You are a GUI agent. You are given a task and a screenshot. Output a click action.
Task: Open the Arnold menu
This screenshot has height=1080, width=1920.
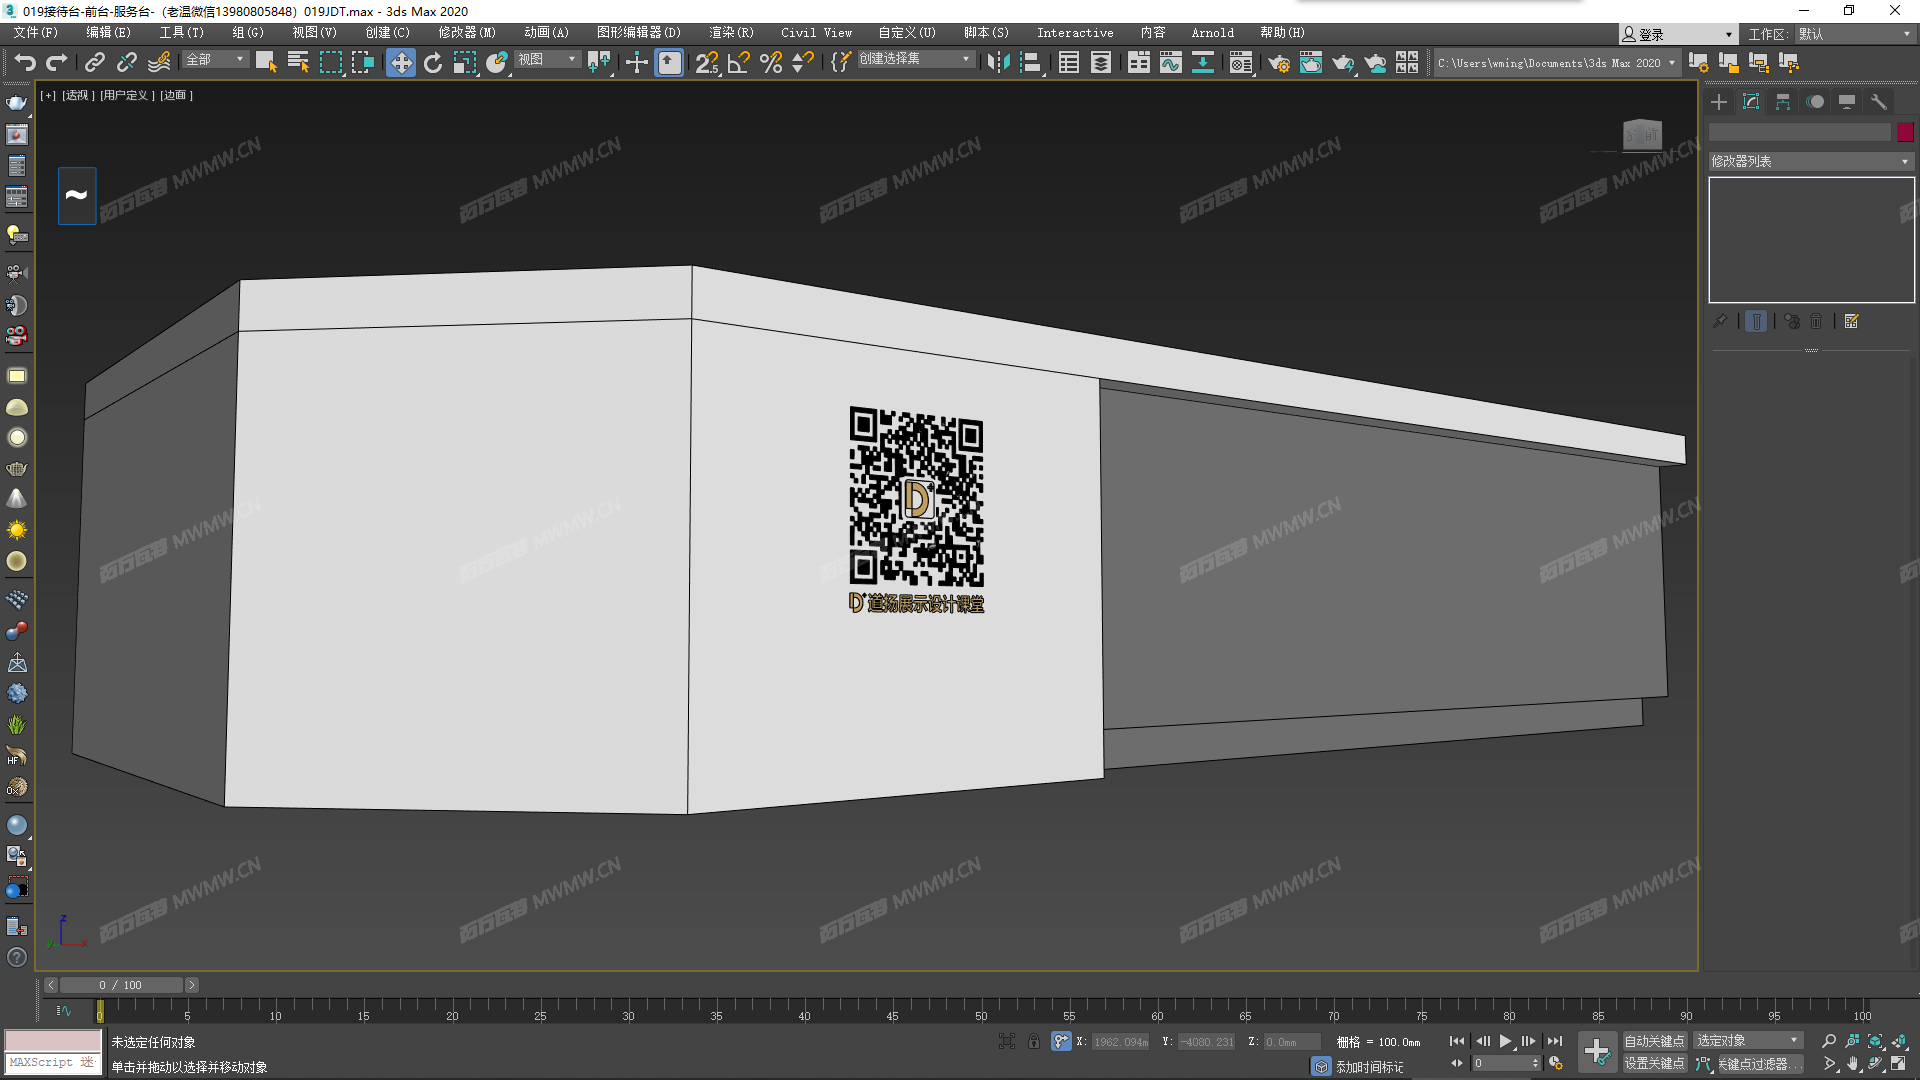1213,33
